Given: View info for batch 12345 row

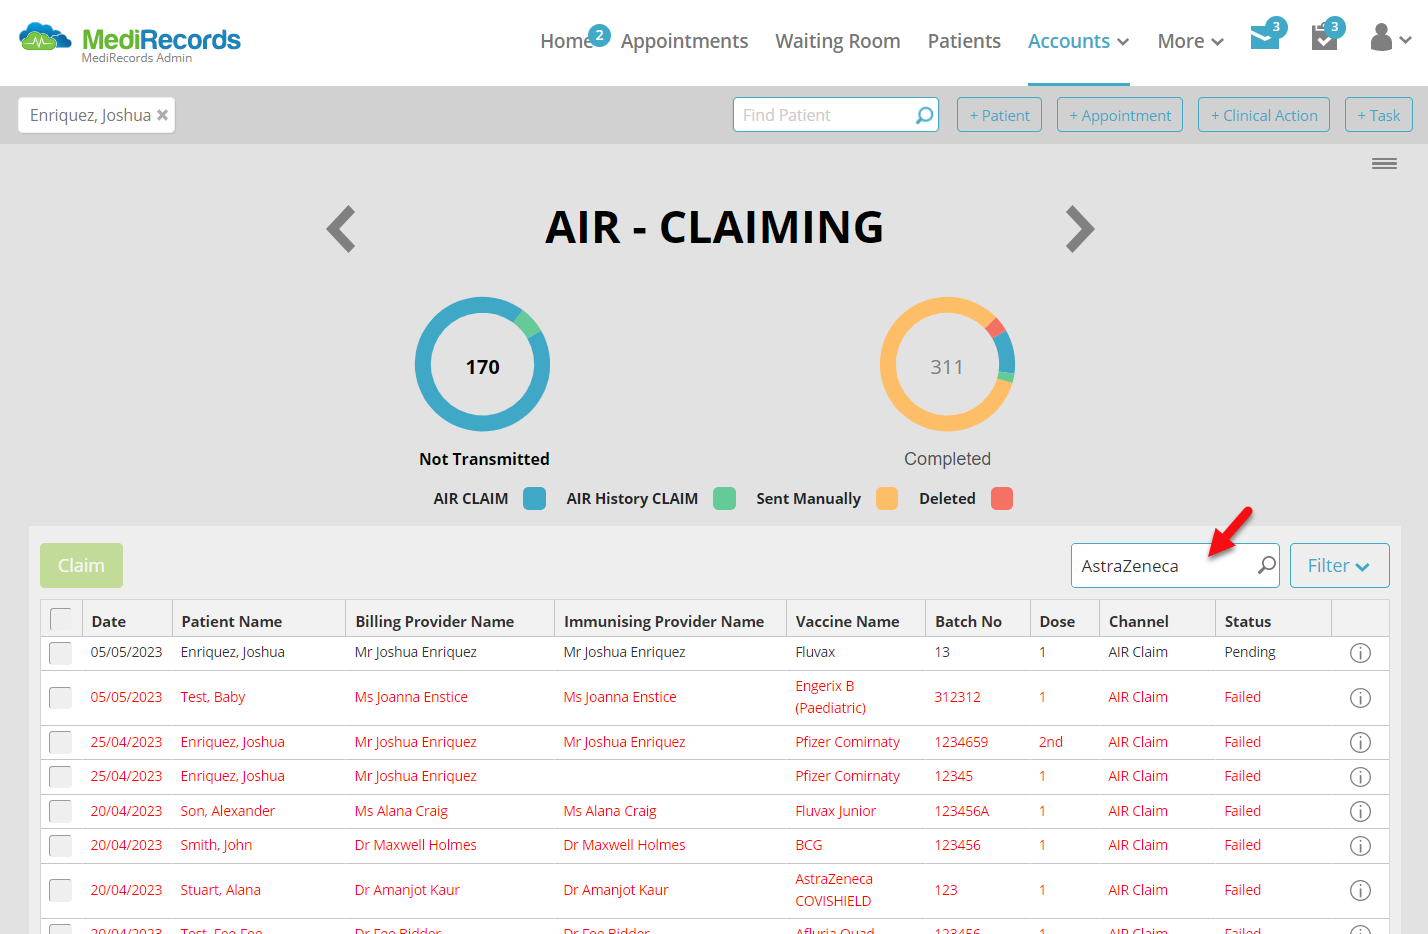Looking at the screenshot, I should click(x=1360, y=777).
